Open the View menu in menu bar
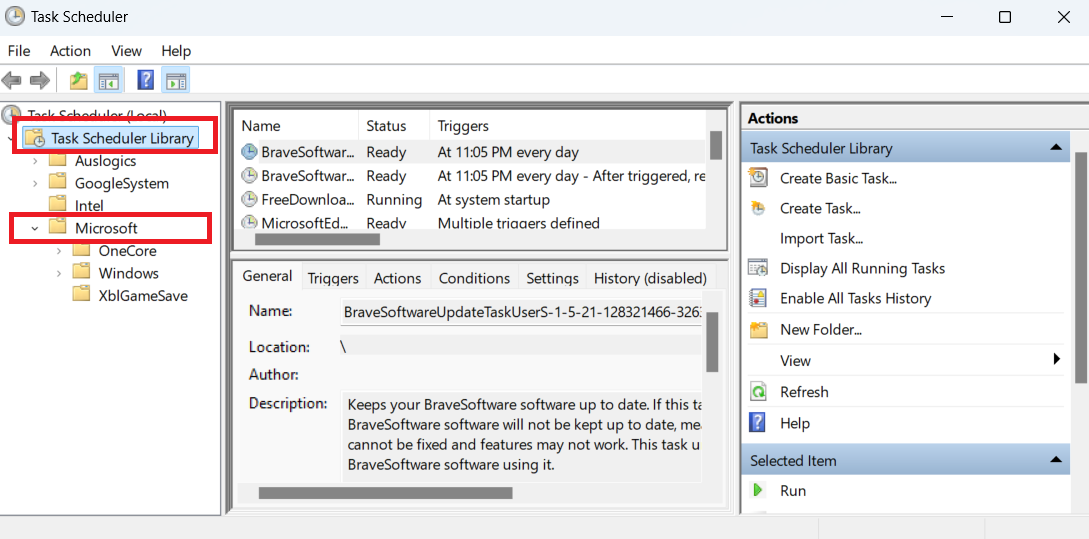 tap(126, 51)
